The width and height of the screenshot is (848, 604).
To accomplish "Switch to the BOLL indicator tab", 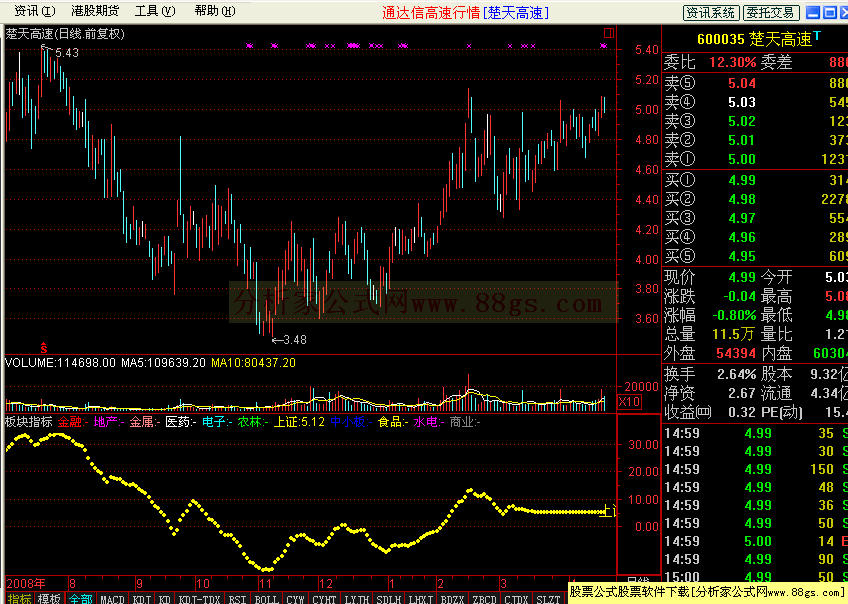I will (267, 599).
